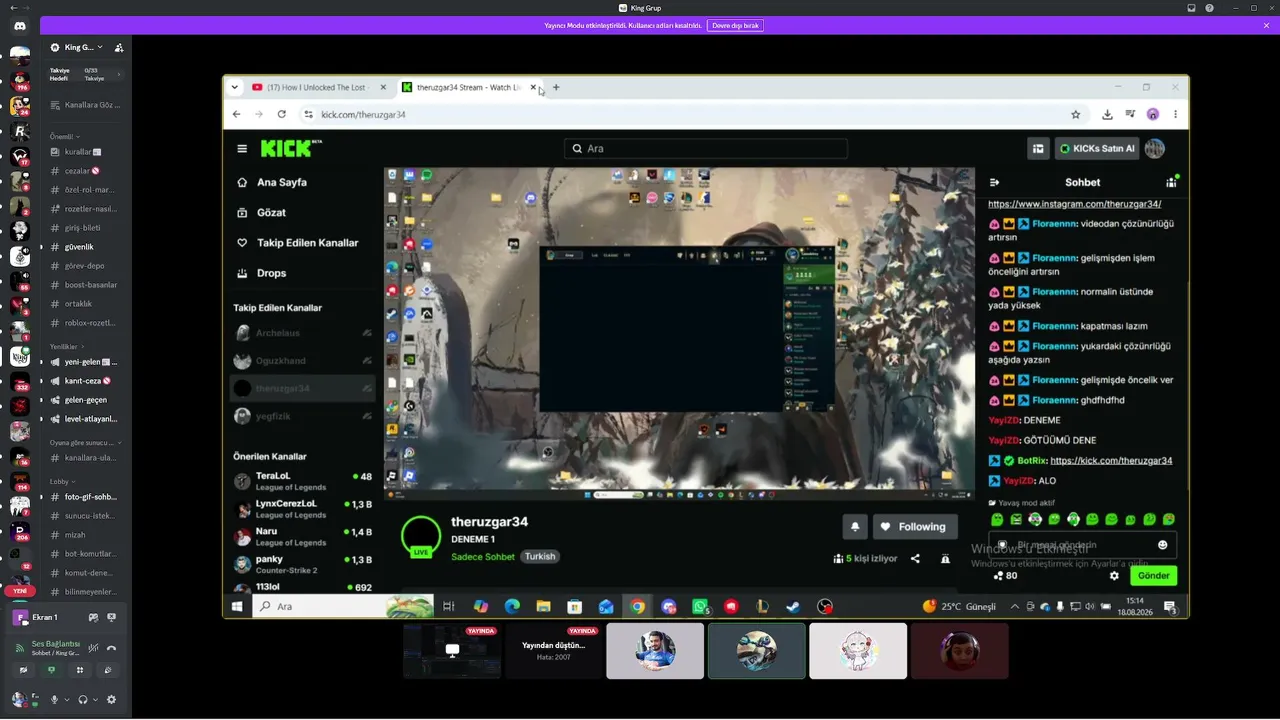Toggle Discord screen share button
Screen dimensions: 1280x720
coord(52,670)
